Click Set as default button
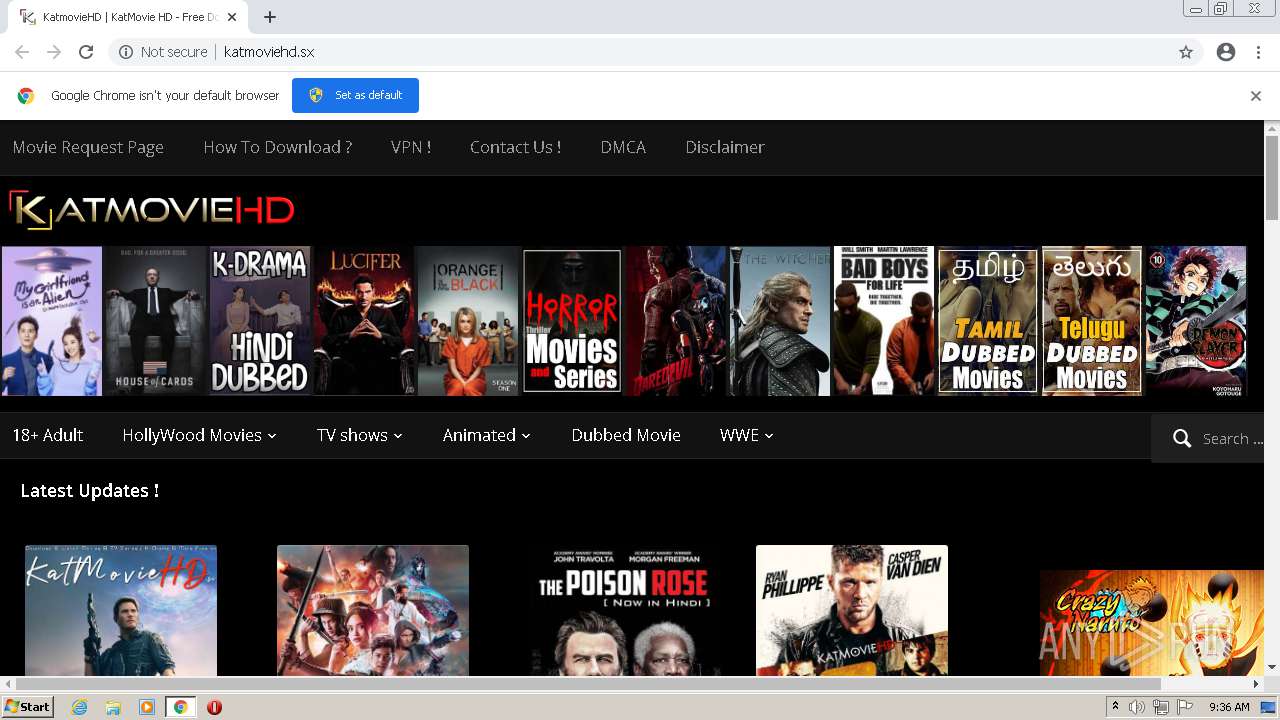Image resolution: width=1280 pixels, height=720 pixels. click(355, 95)
